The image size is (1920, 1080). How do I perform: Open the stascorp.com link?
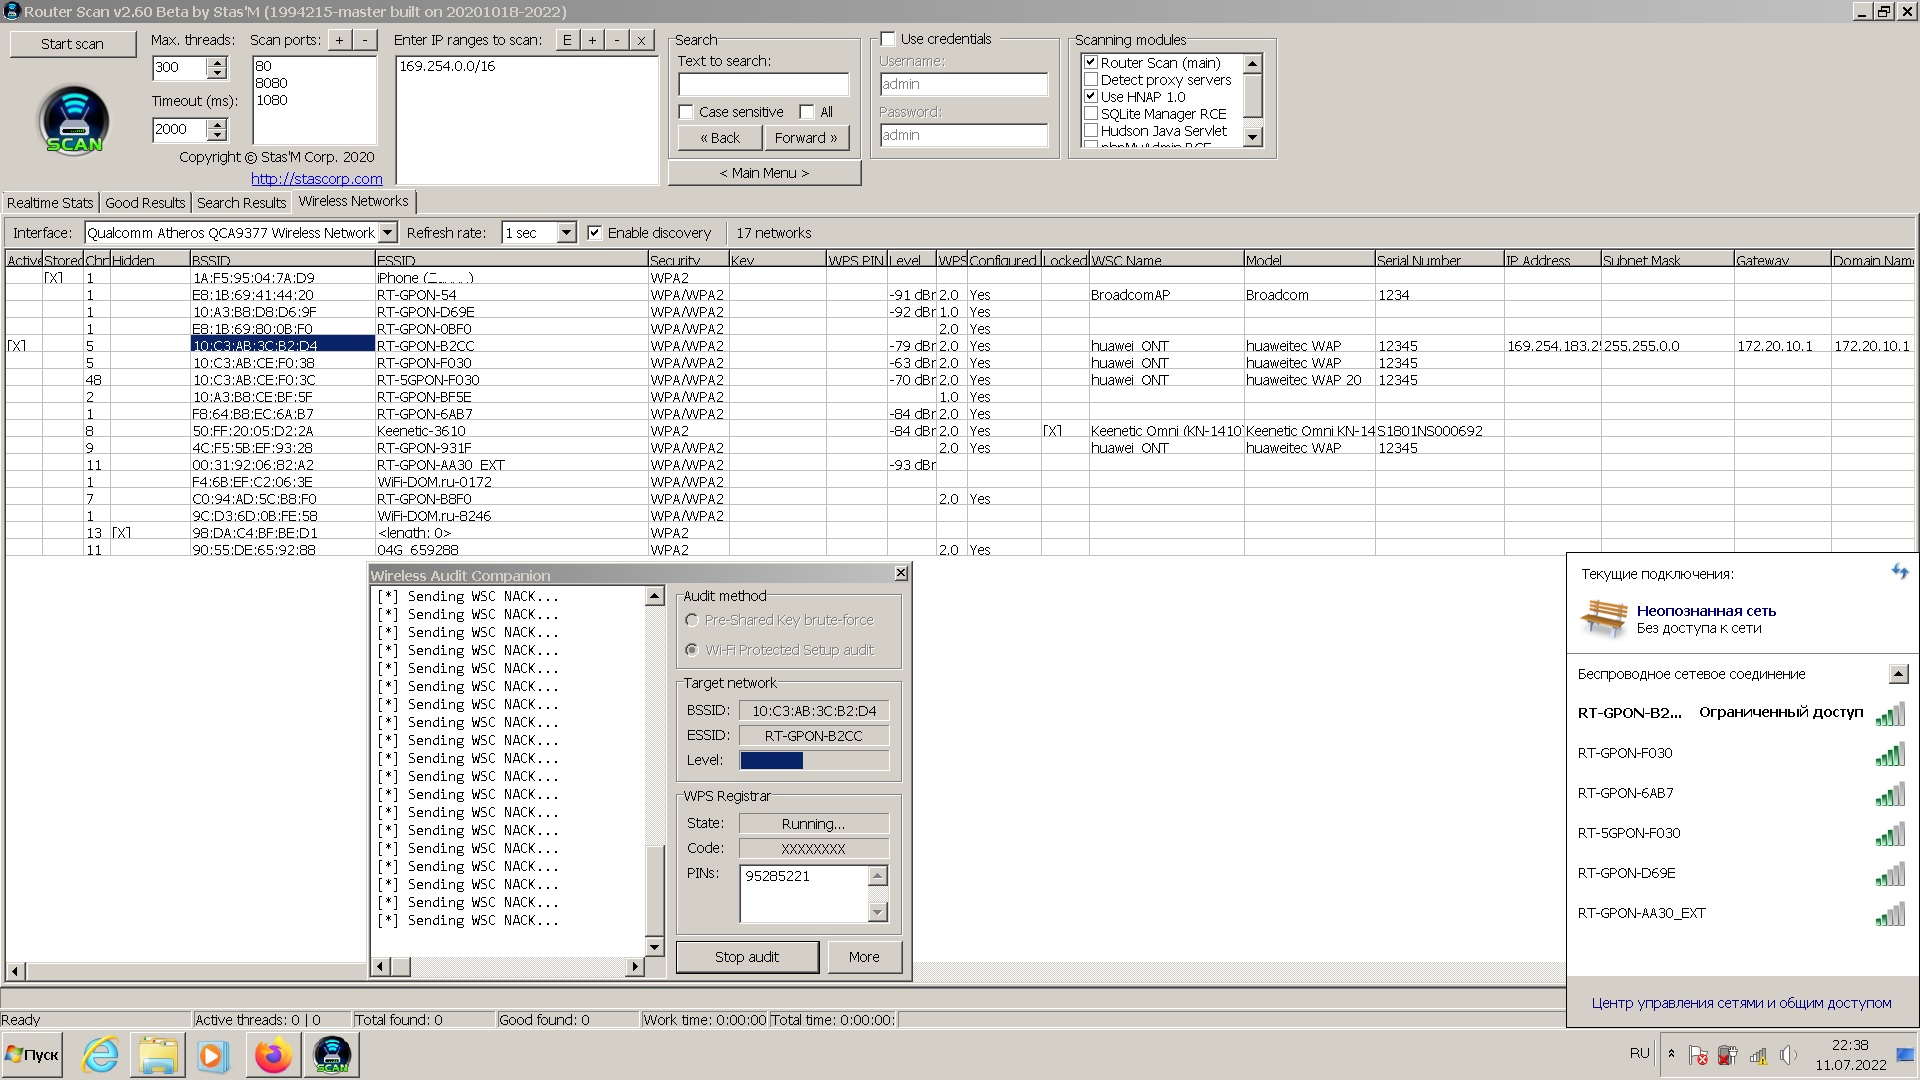point(316,179)
